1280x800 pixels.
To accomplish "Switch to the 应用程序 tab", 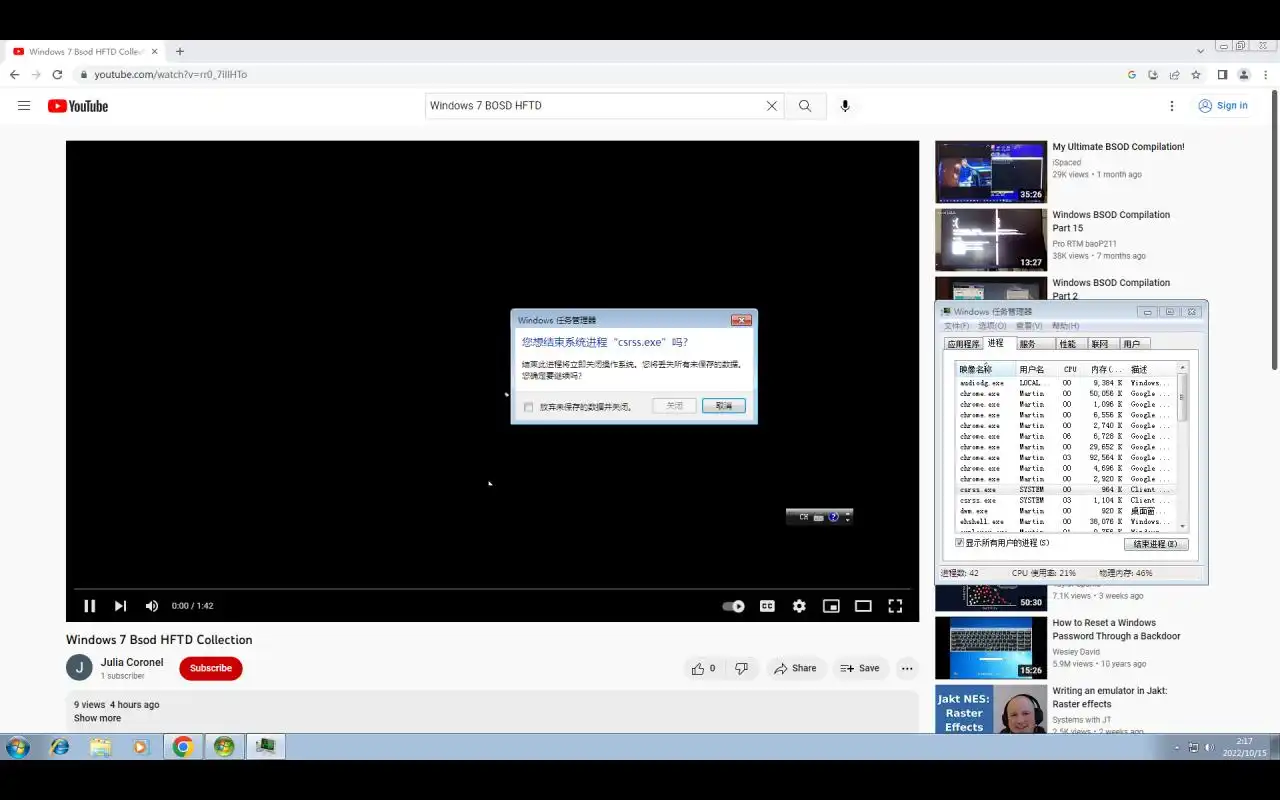I will coord(964,344).
